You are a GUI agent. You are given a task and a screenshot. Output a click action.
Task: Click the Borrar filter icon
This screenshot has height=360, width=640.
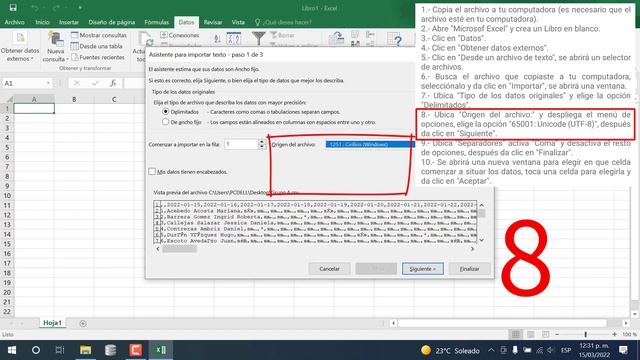point(282,35)
